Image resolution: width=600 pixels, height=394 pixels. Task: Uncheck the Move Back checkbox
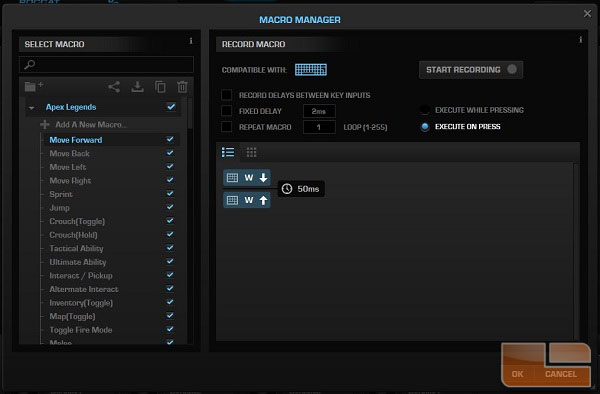(170, 153)
